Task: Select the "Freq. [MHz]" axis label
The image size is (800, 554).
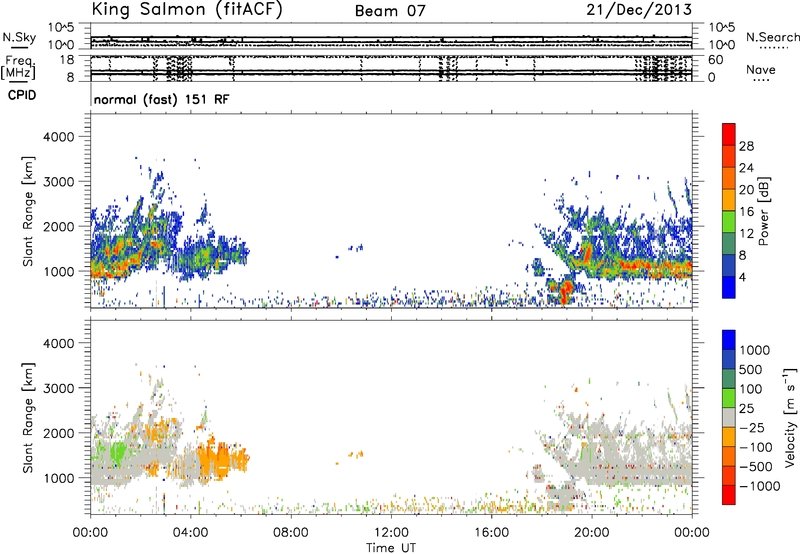Action: click(x=18, y=68)
